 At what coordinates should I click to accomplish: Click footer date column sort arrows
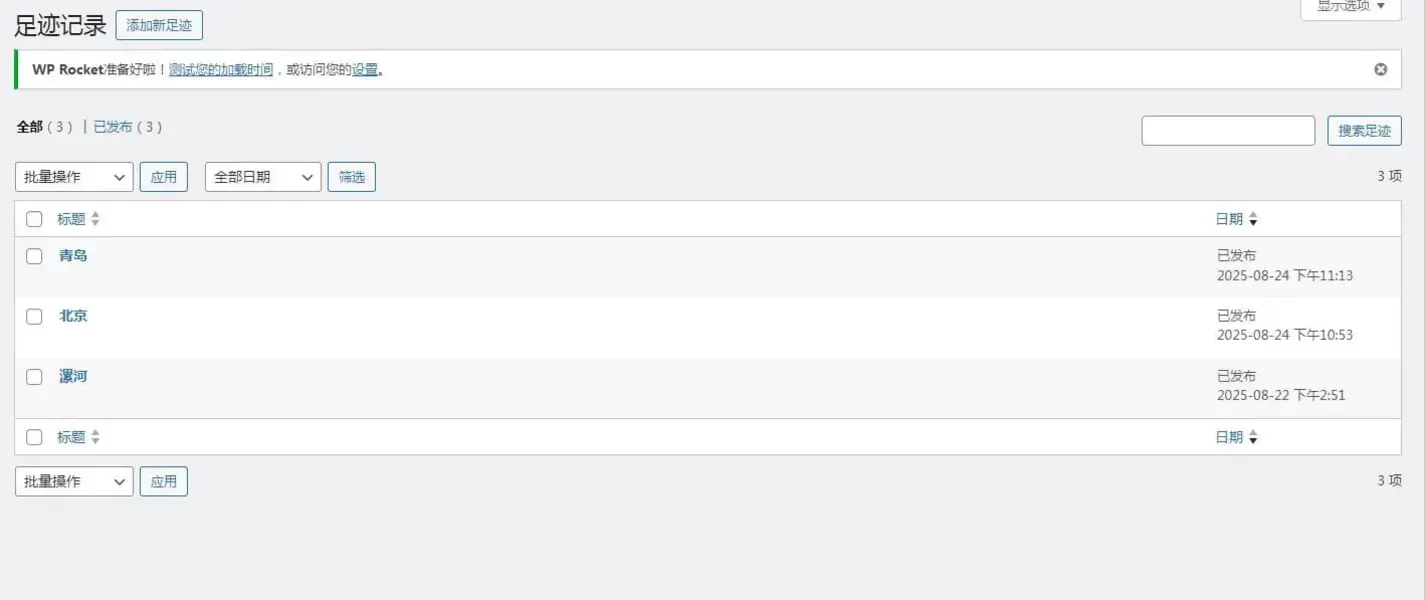tap(1253, 437)
